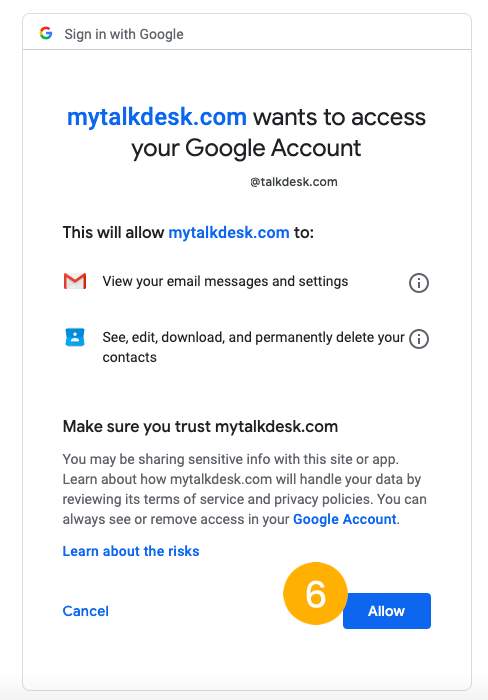This screenshot has width=488, height=700.
Task: Click the @talkdesk.com account email
Action: 294,182
